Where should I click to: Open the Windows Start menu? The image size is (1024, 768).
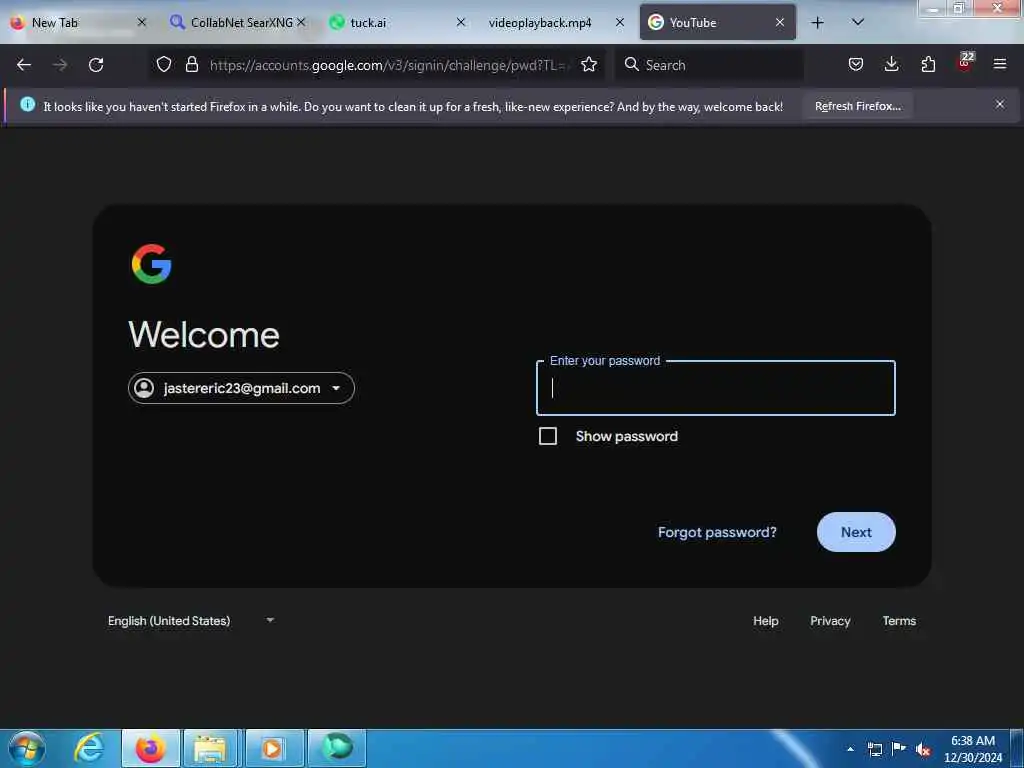(x=26, y=748)
